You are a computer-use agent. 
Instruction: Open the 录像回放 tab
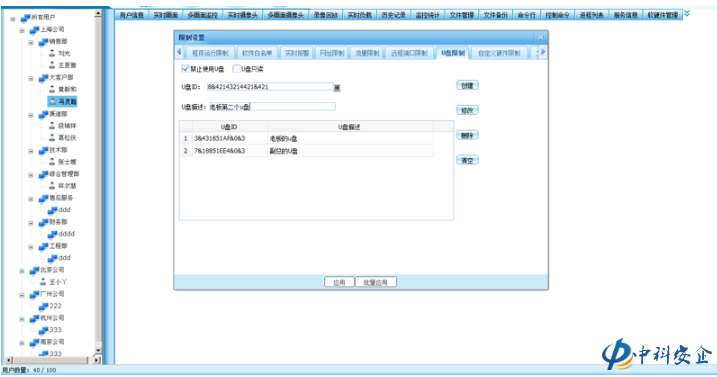325,15
